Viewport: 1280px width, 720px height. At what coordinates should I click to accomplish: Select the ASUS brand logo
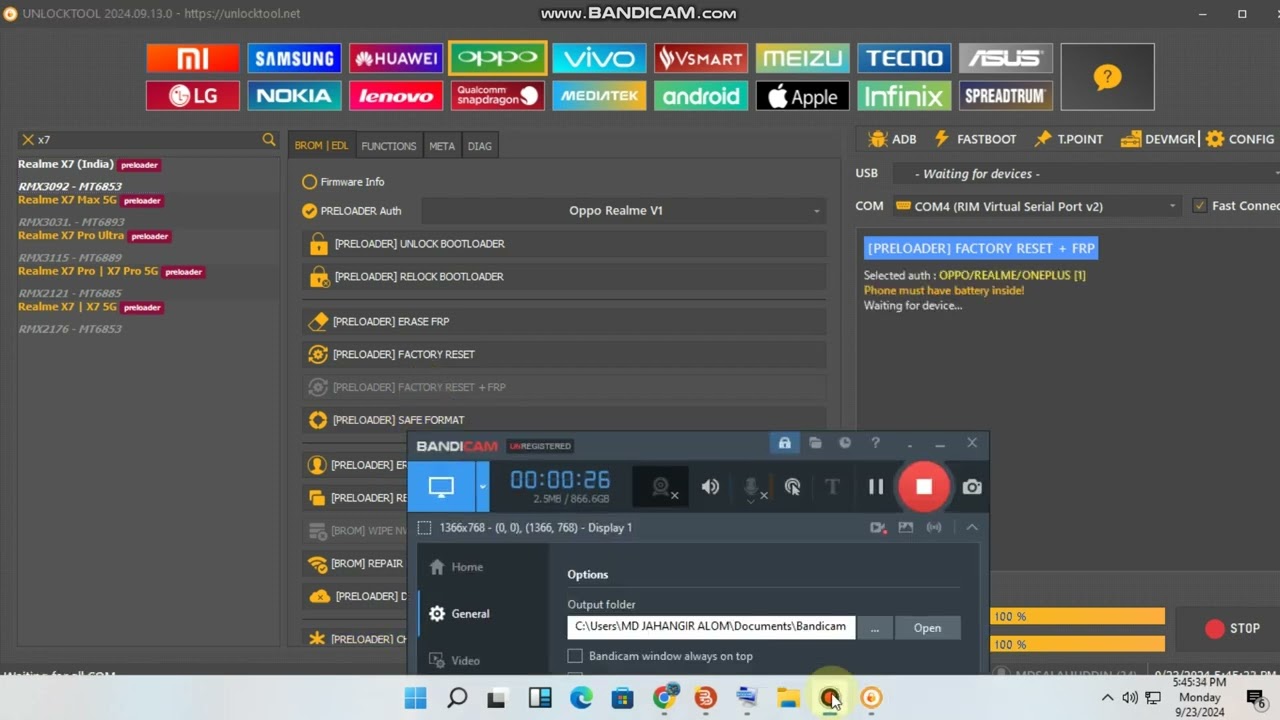point(1006,58)
